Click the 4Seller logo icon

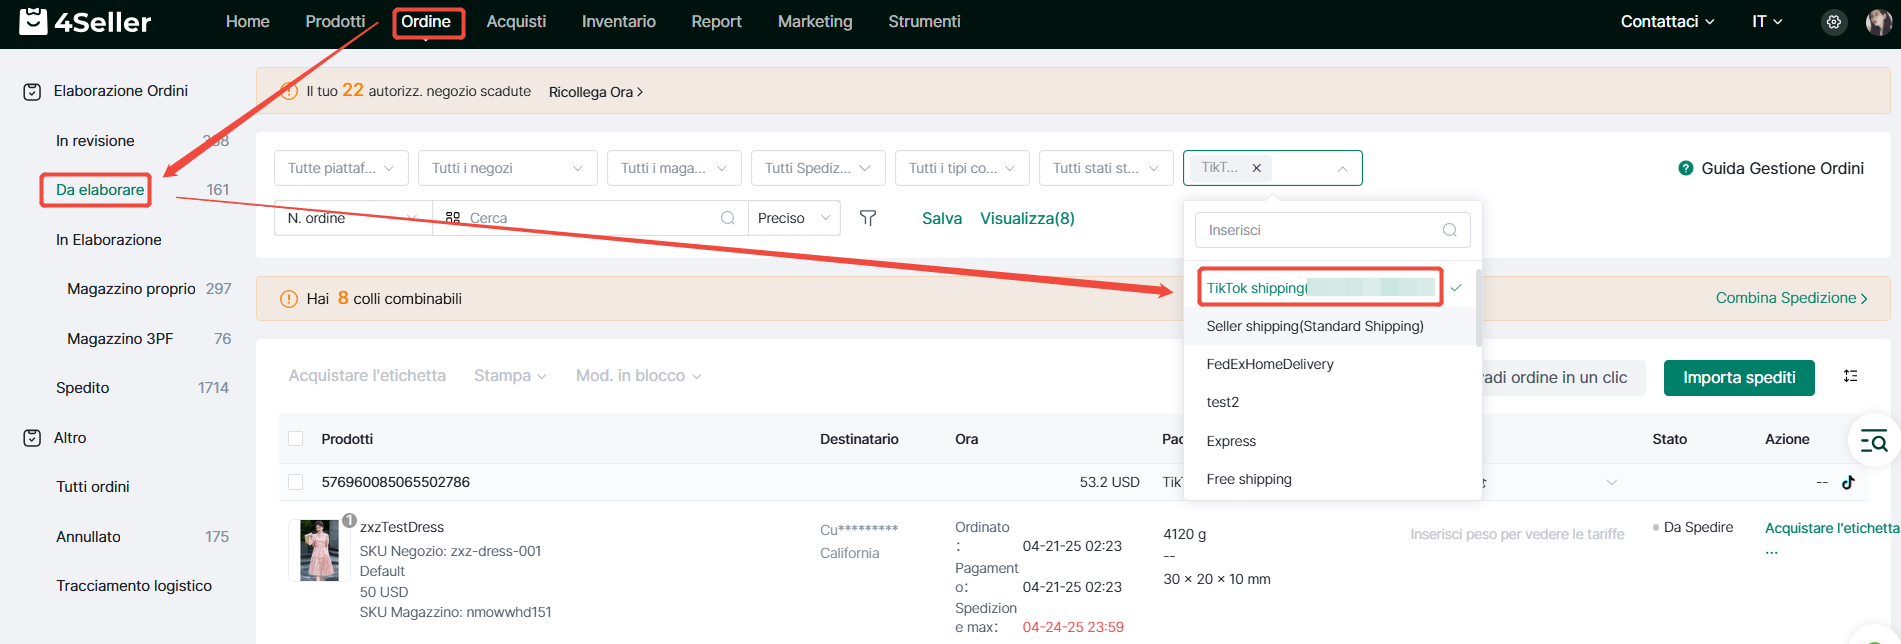33,21
